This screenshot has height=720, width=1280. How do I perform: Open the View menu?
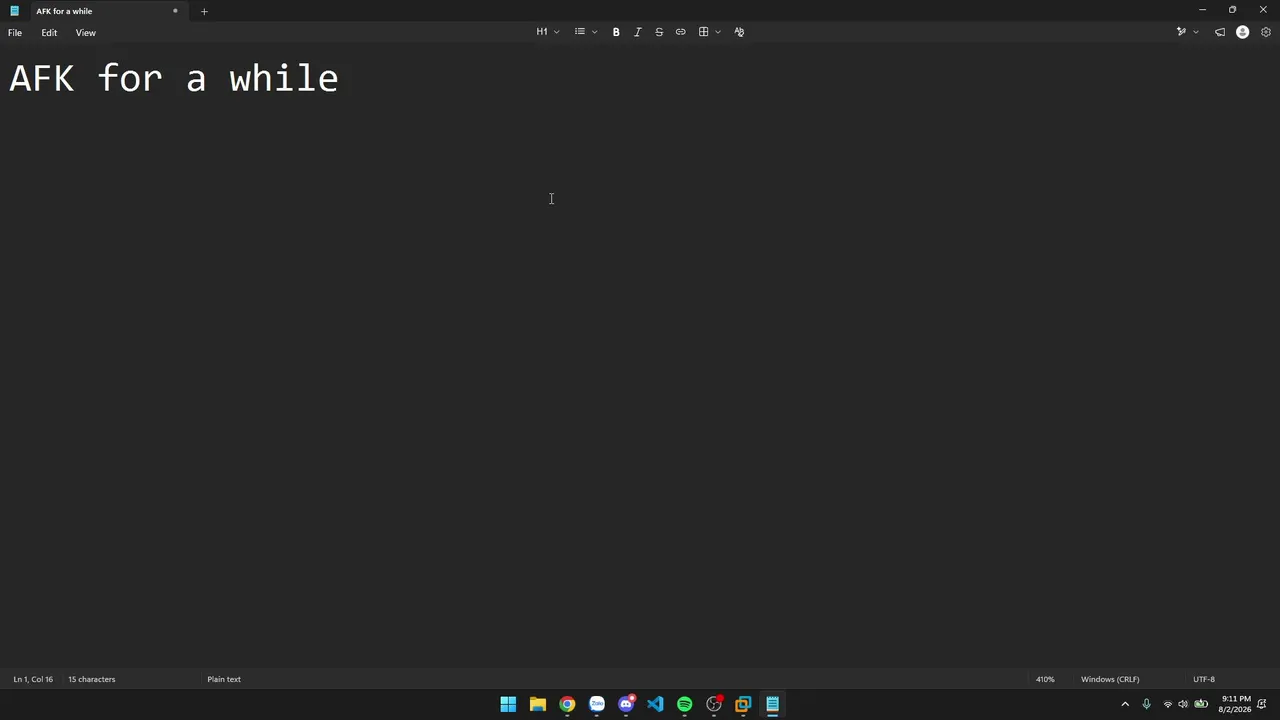click(x=86, y=33)
